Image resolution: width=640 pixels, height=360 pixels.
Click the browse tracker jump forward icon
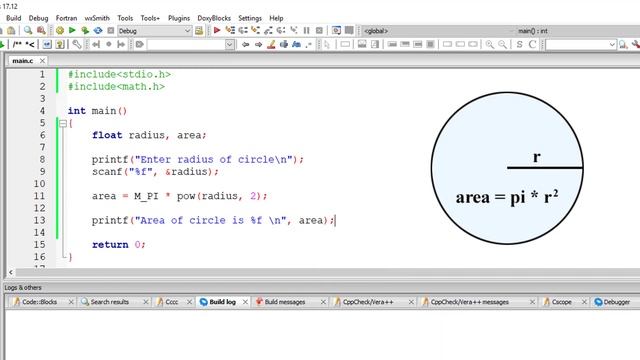[121, 44]
